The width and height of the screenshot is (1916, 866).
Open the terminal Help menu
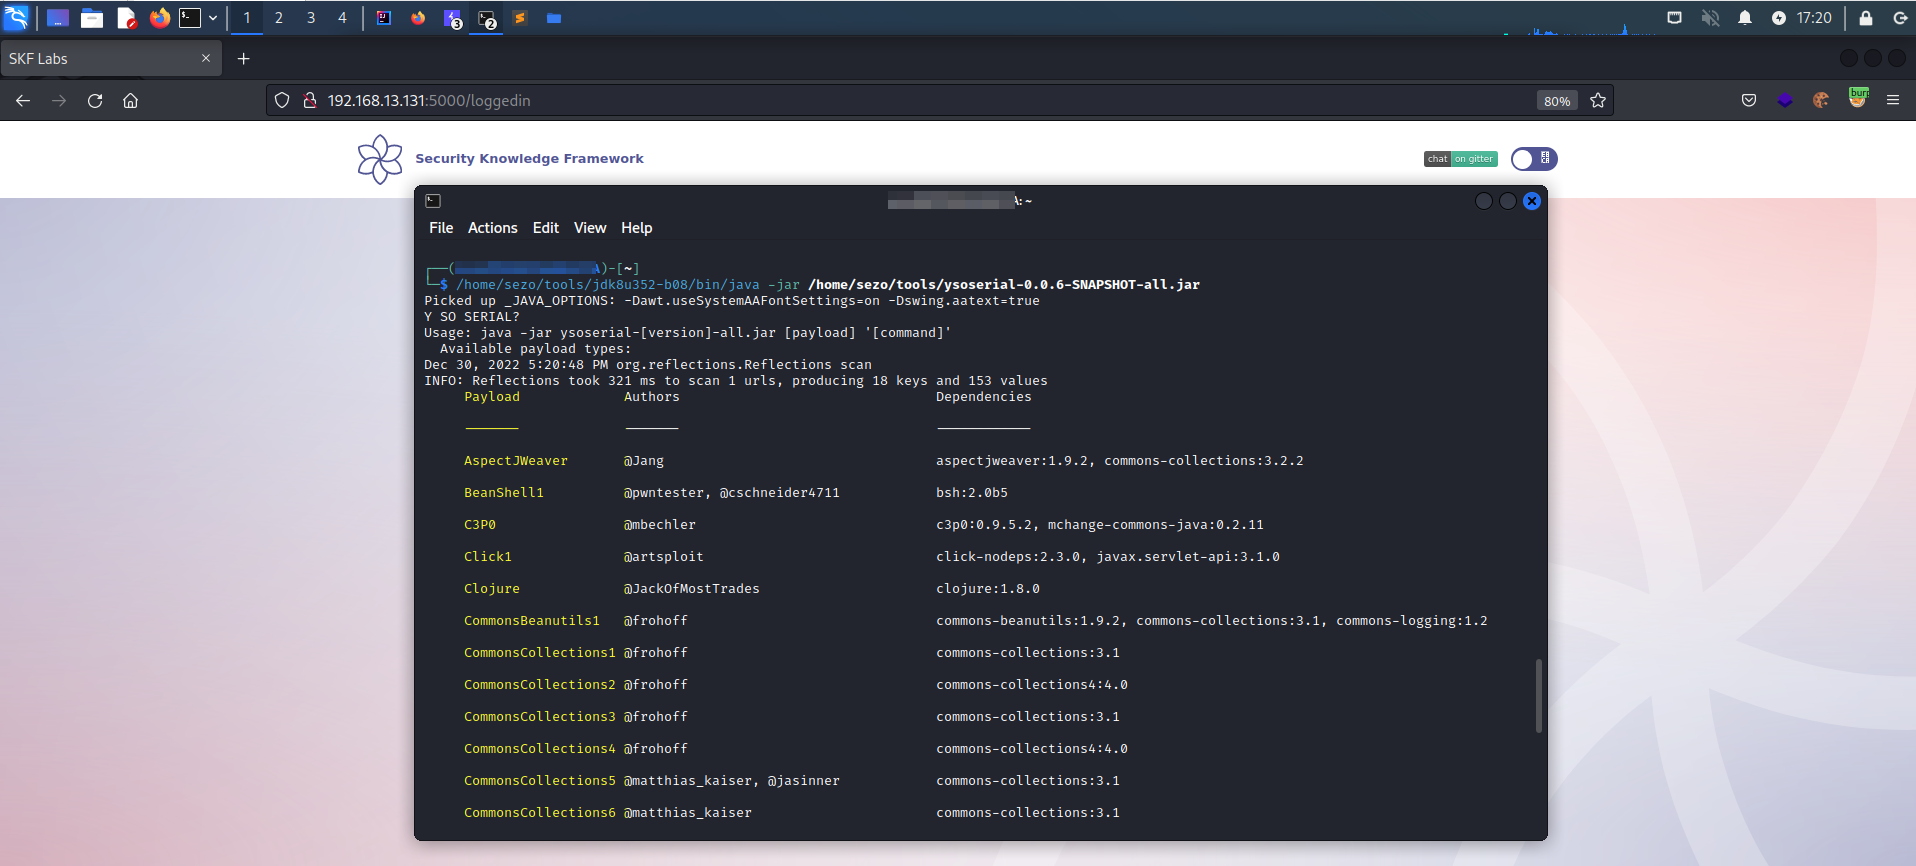(x=637, y=228)
